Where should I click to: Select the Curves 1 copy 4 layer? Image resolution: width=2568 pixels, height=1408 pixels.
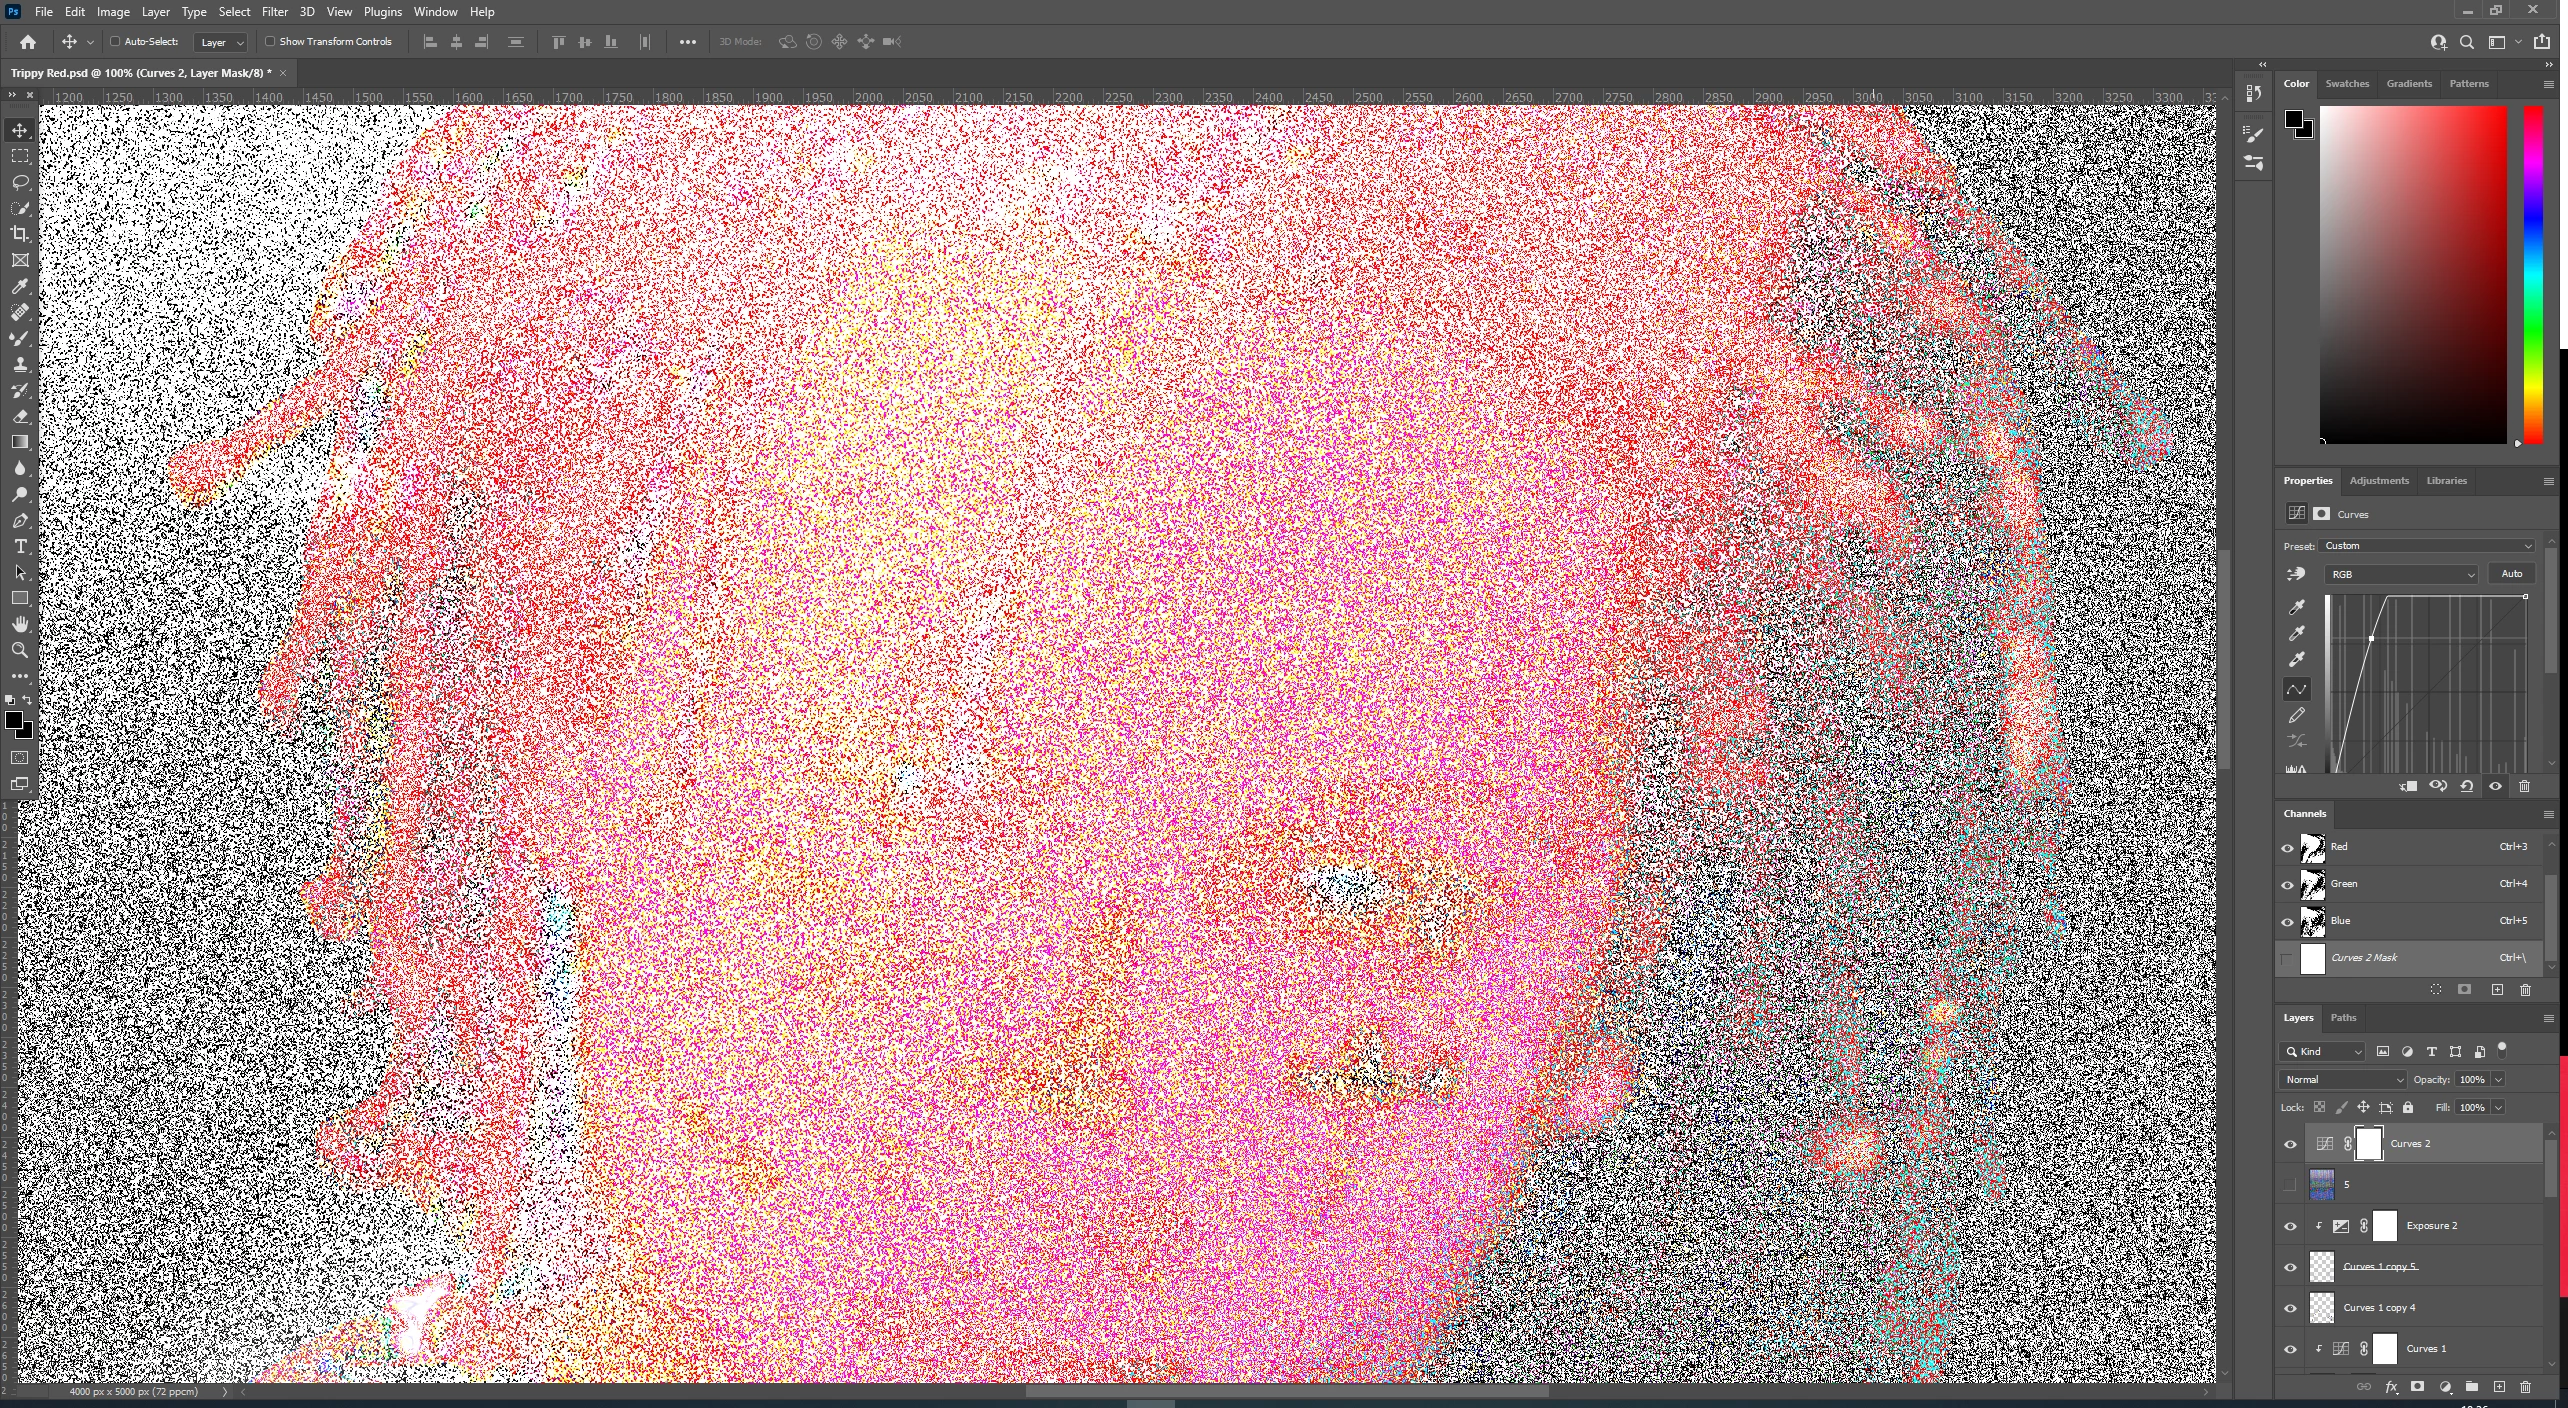(2379, 1308)
